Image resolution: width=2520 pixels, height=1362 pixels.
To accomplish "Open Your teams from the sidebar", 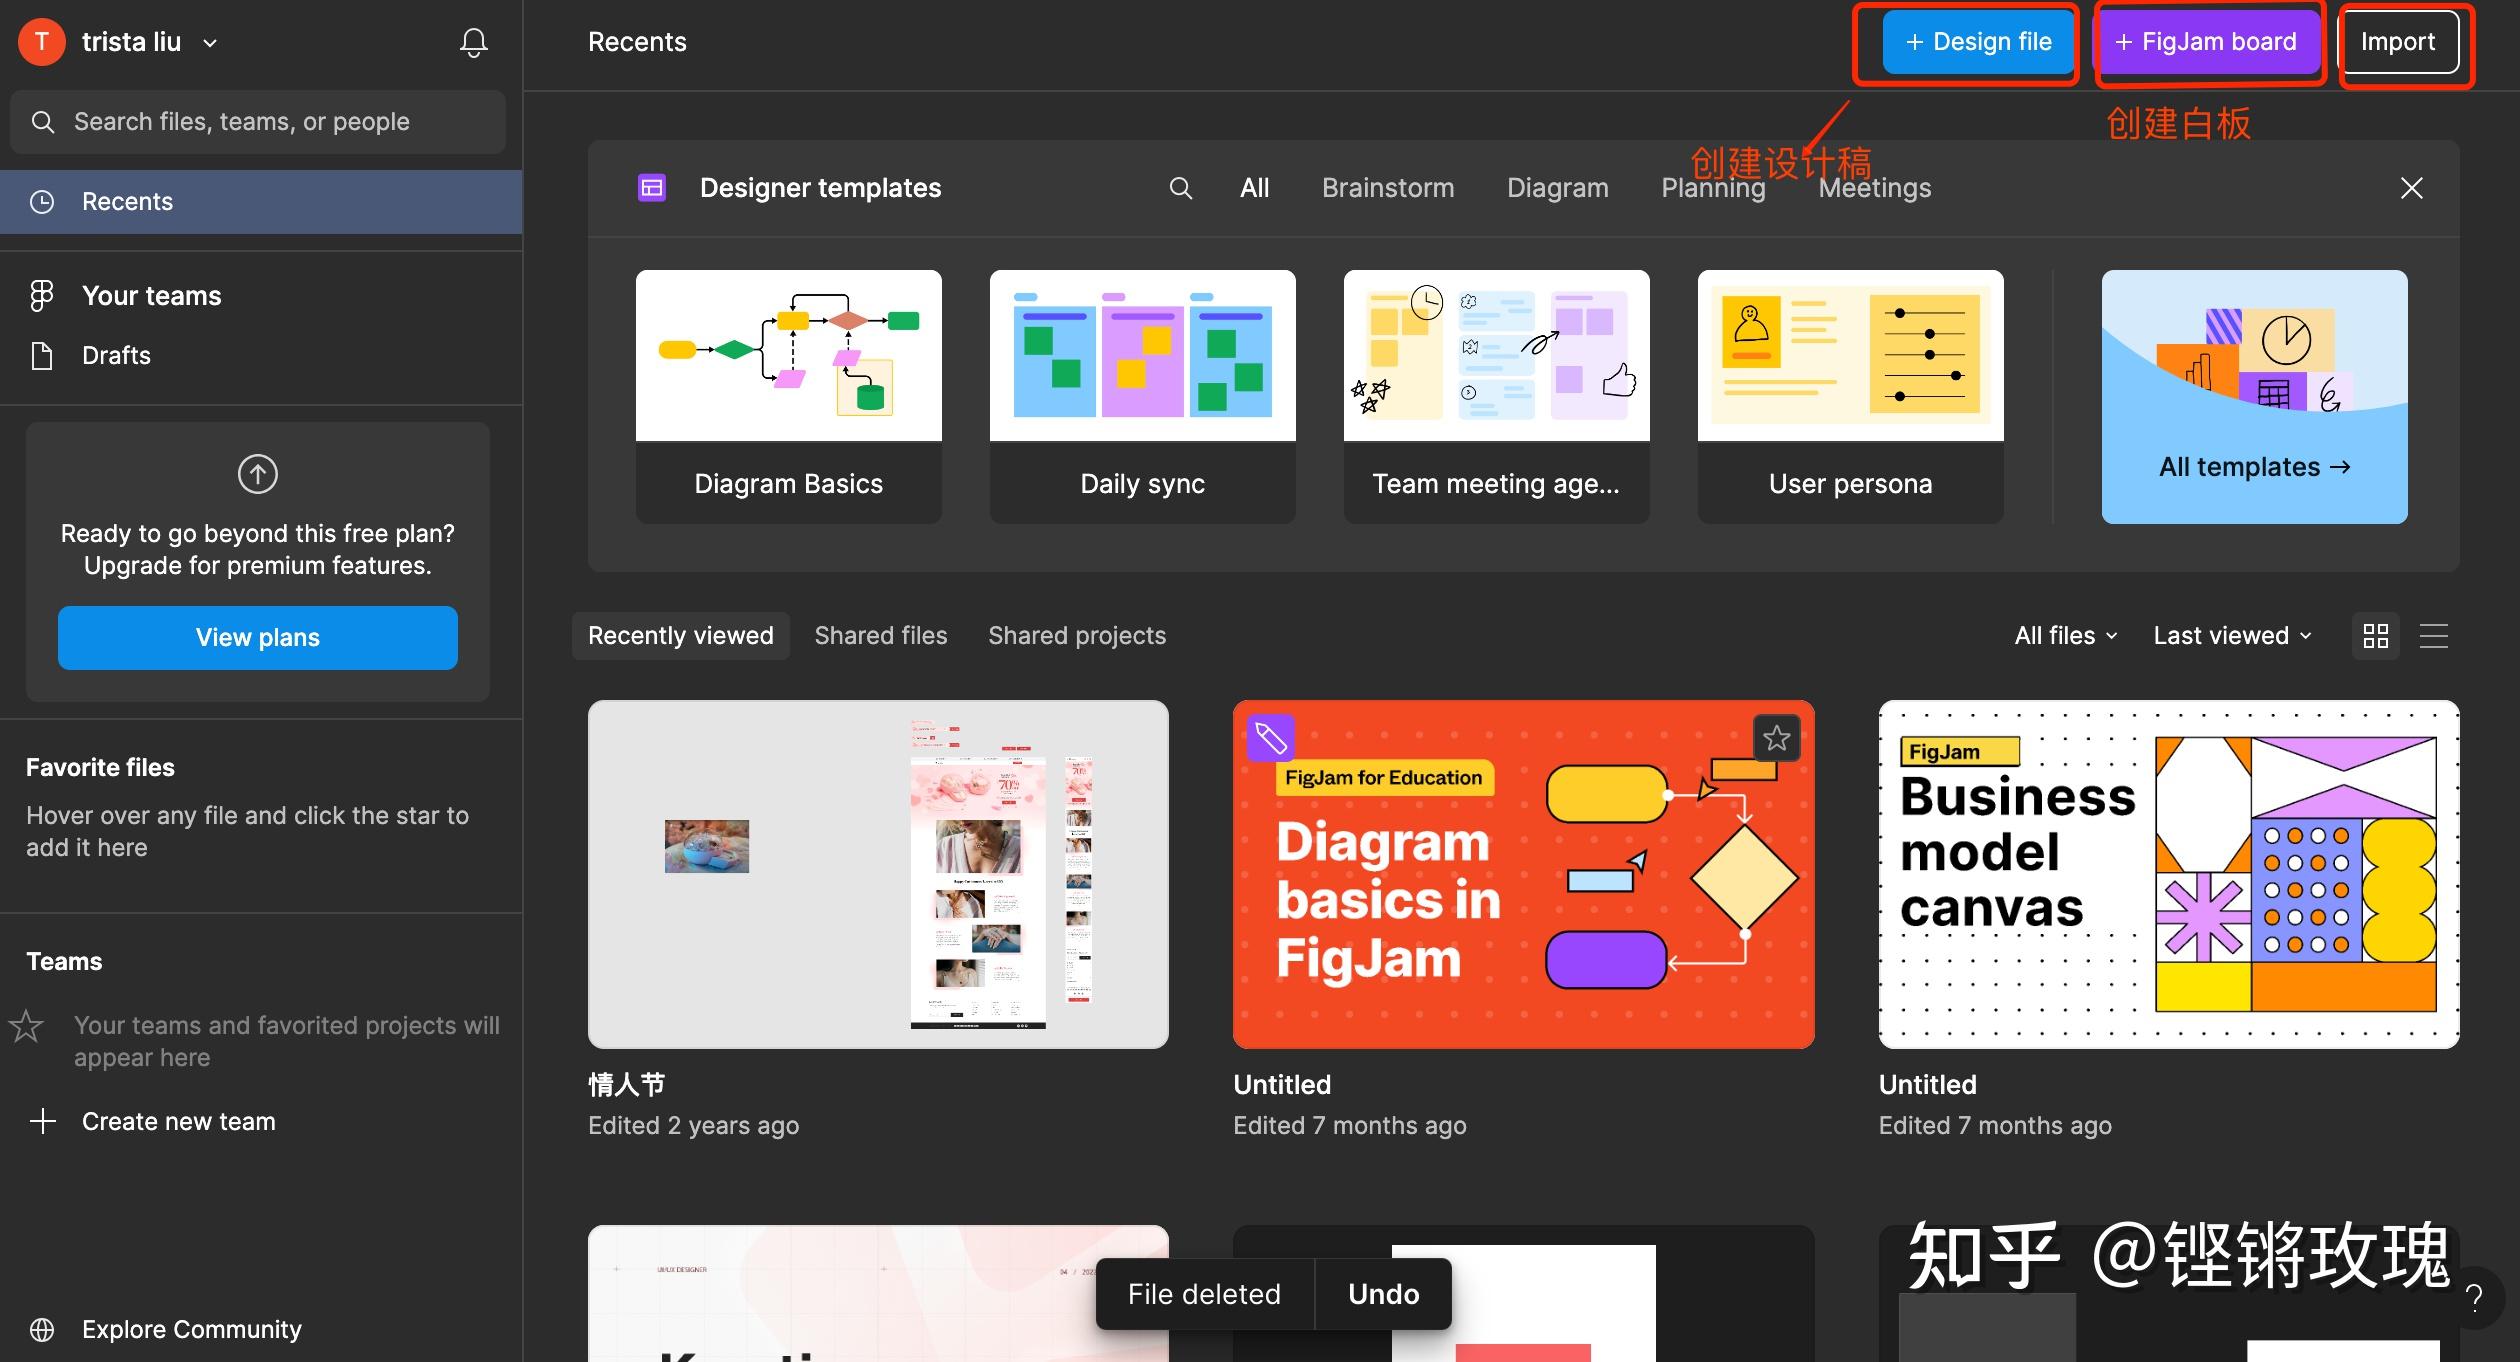I will point(150,294).
